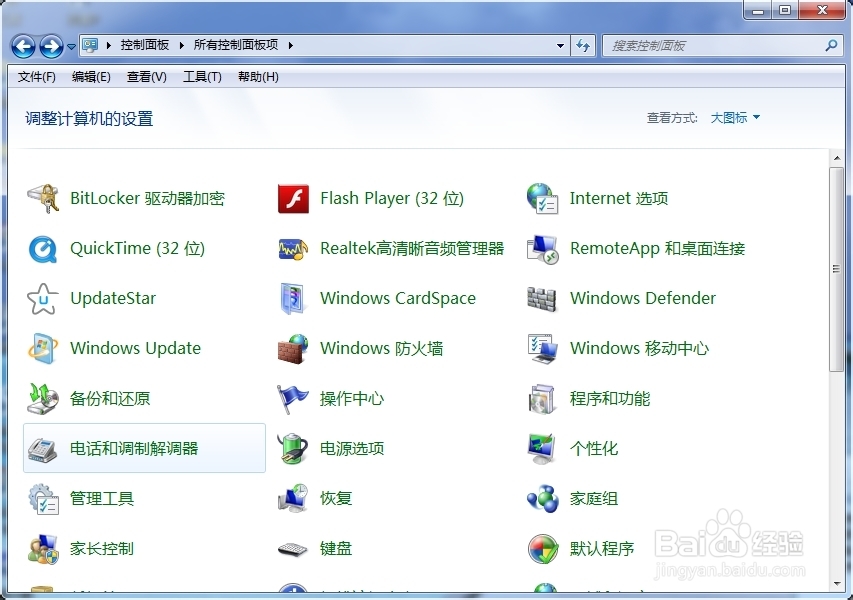The image size is (853, 600).
Task: Click the vertical scrollbar thumb
Action: point(836,270)
